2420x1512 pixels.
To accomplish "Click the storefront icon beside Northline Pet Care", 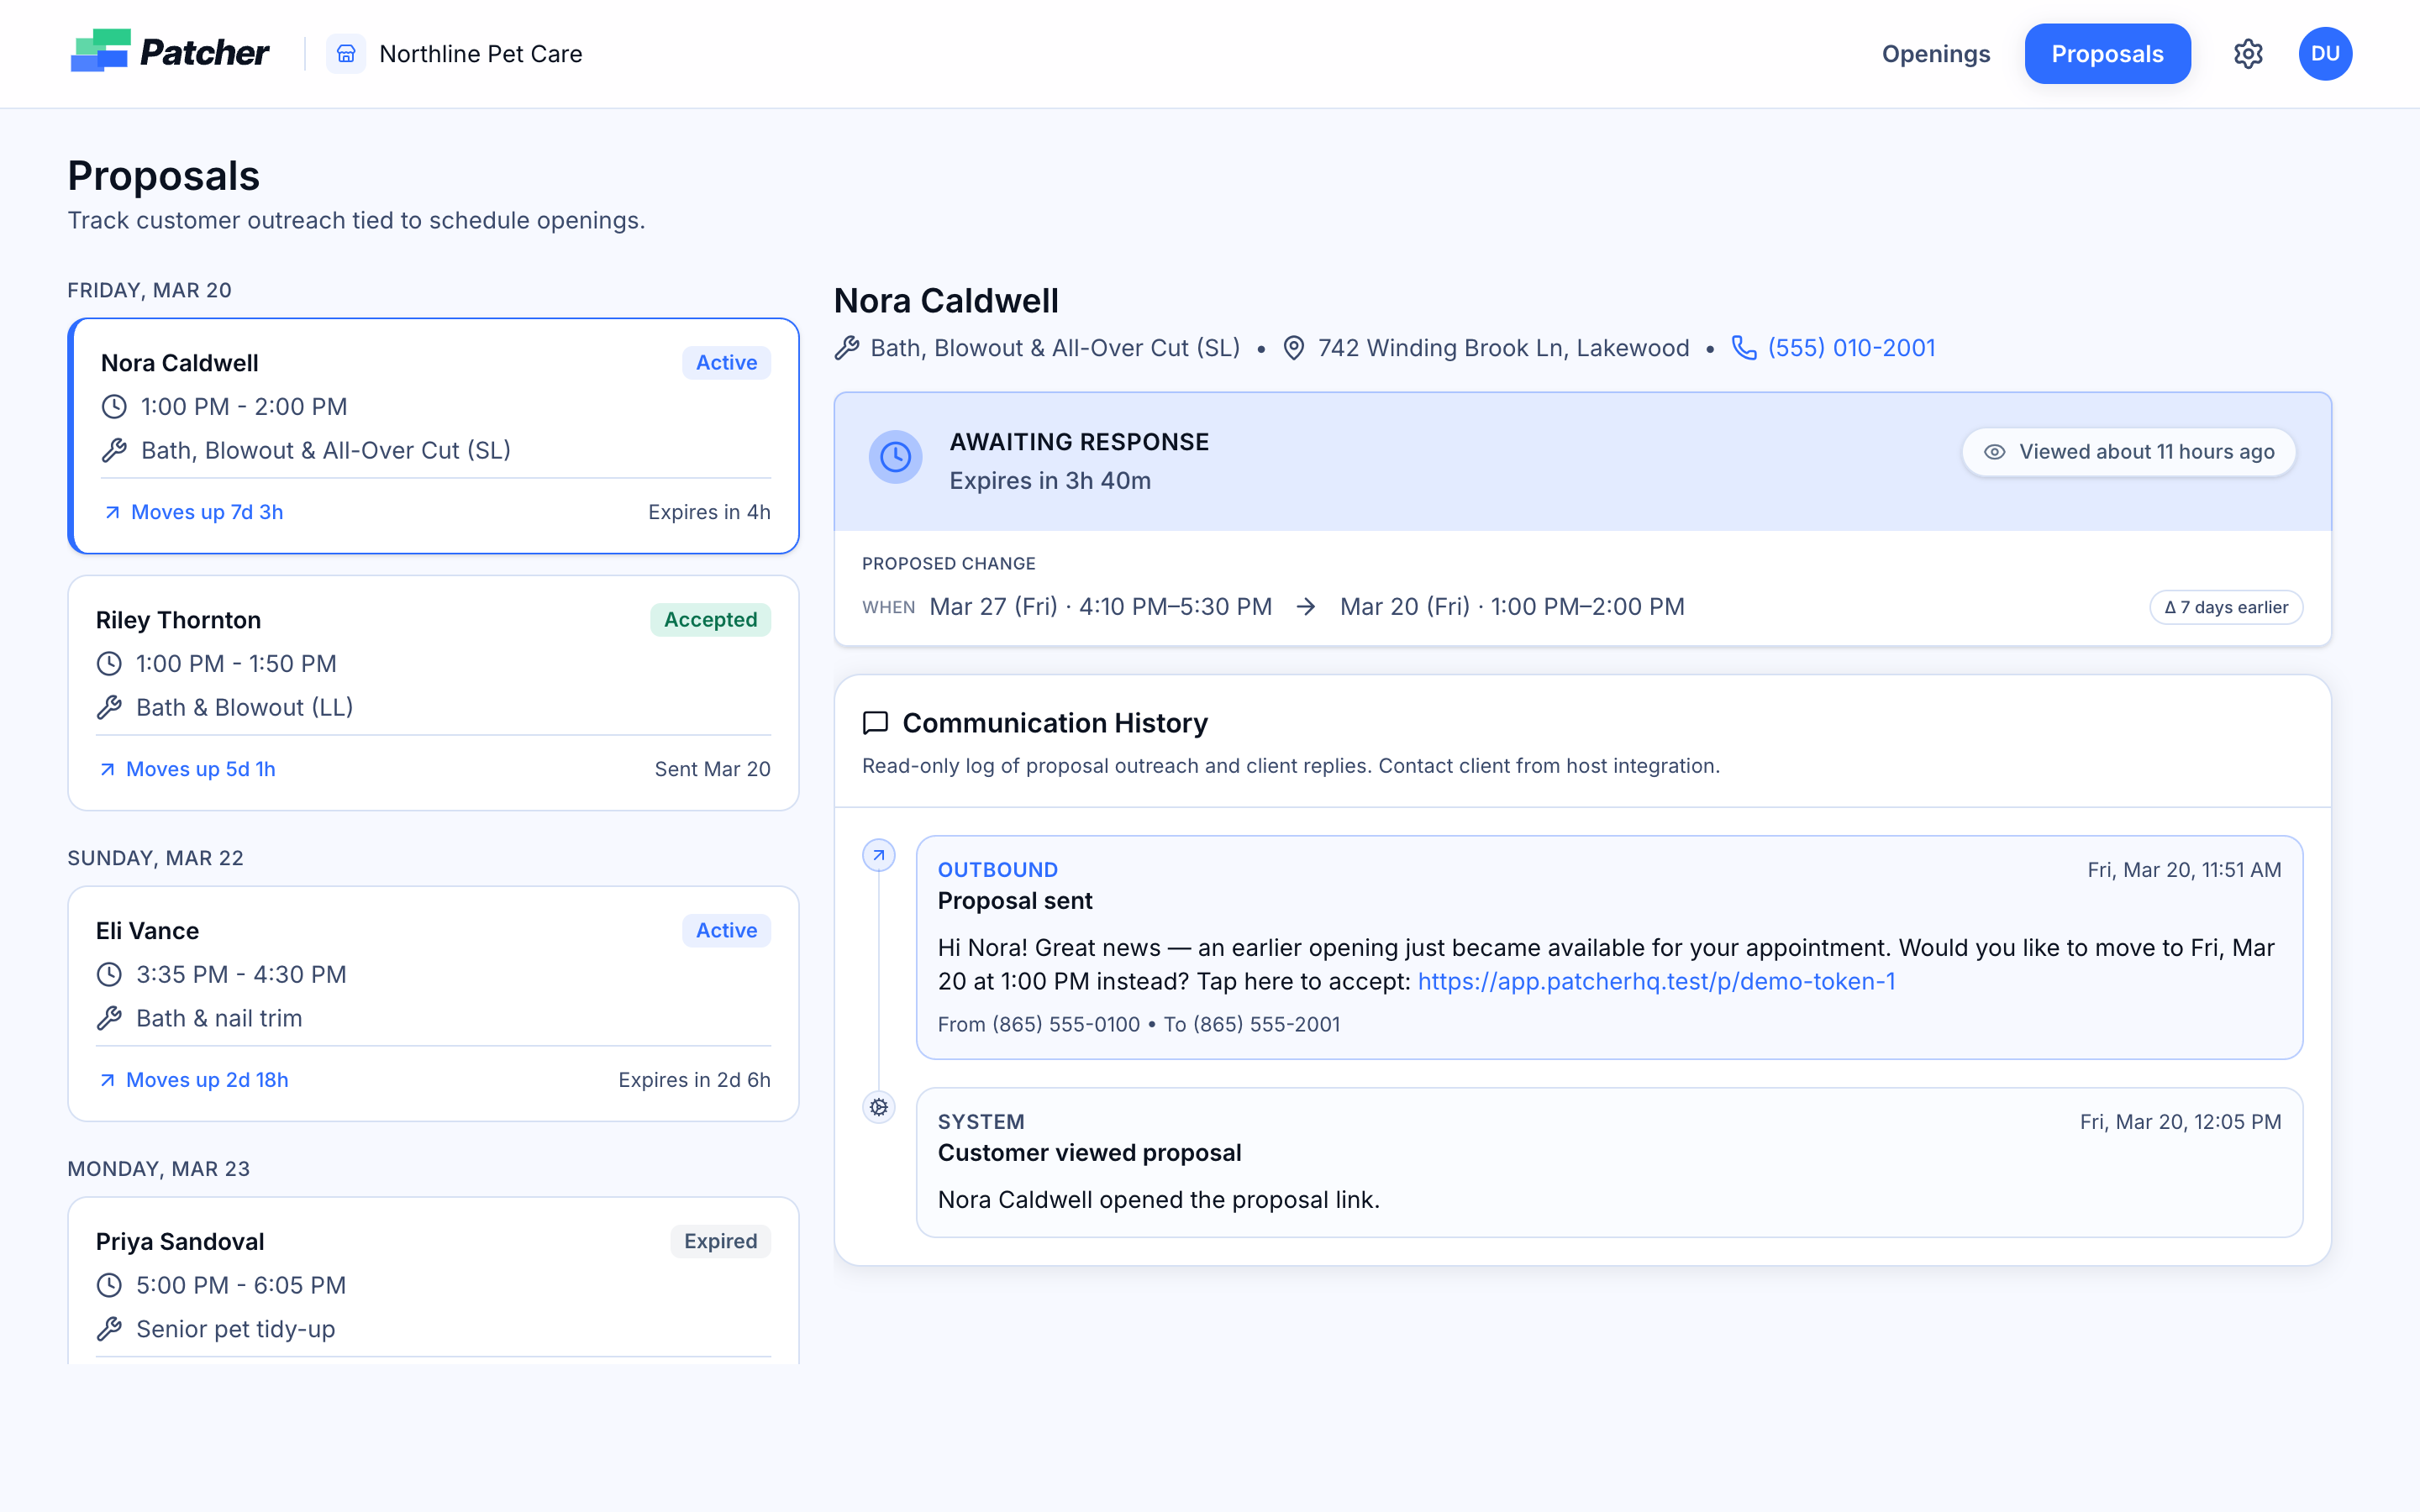I will [x=346, y=53].
